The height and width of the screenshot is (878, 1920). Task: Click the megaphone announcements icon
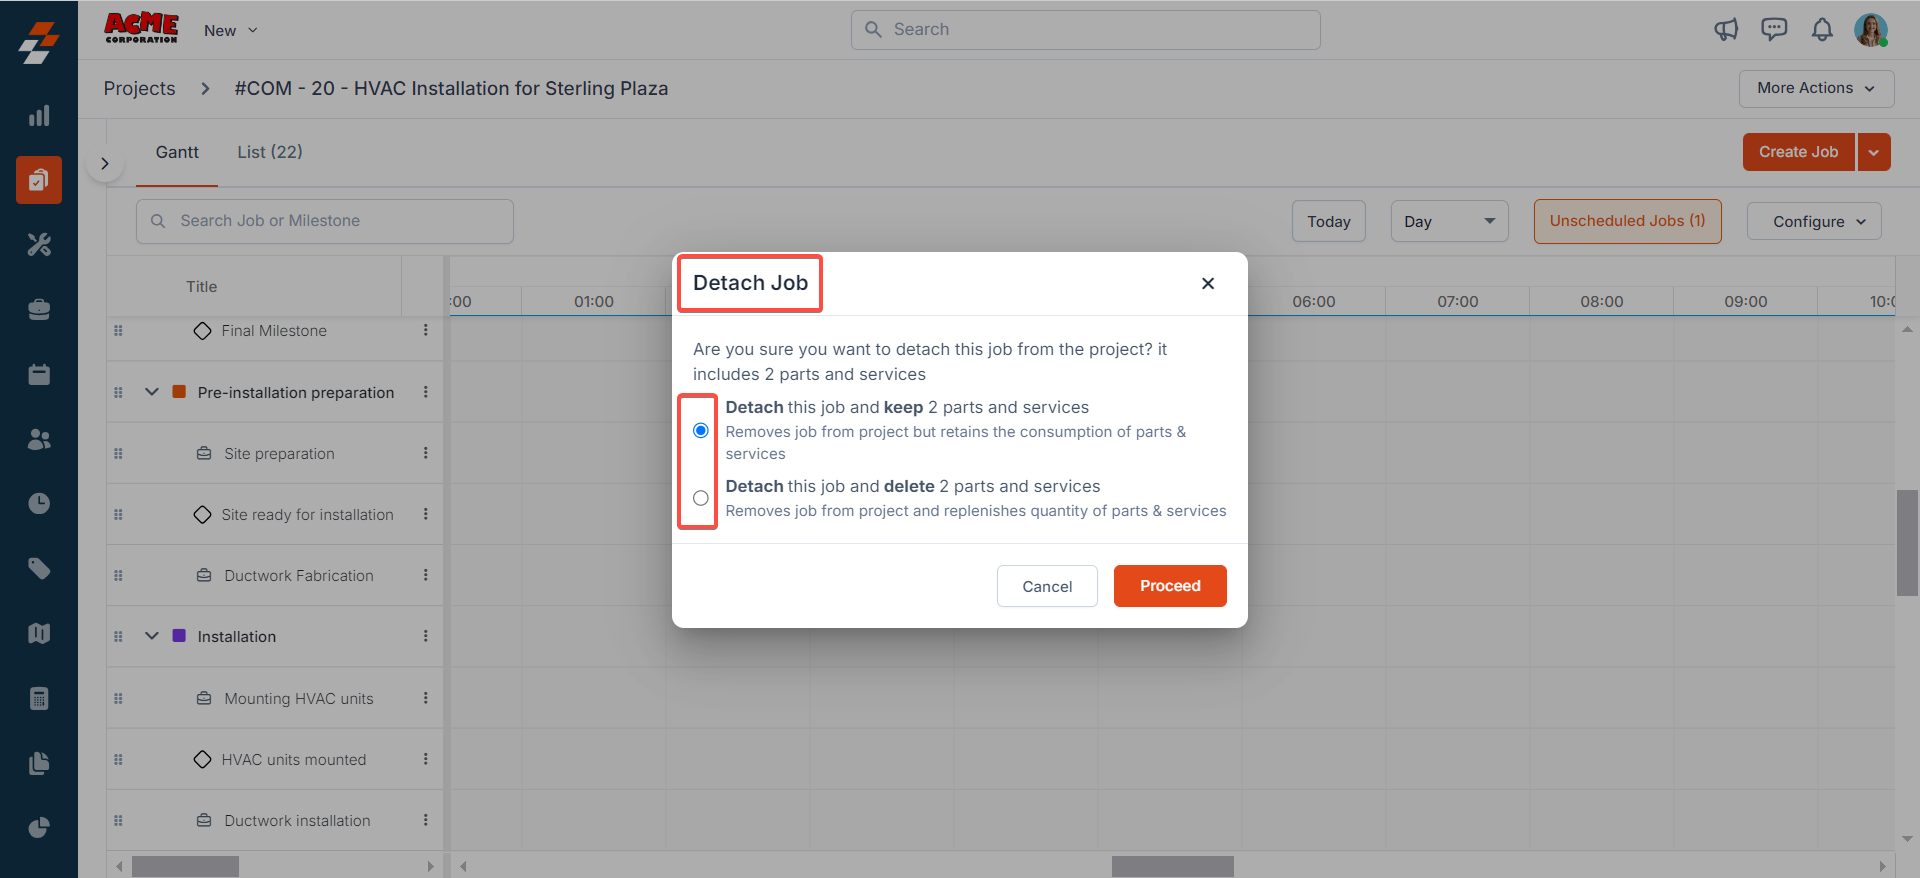click(1726, 30)
